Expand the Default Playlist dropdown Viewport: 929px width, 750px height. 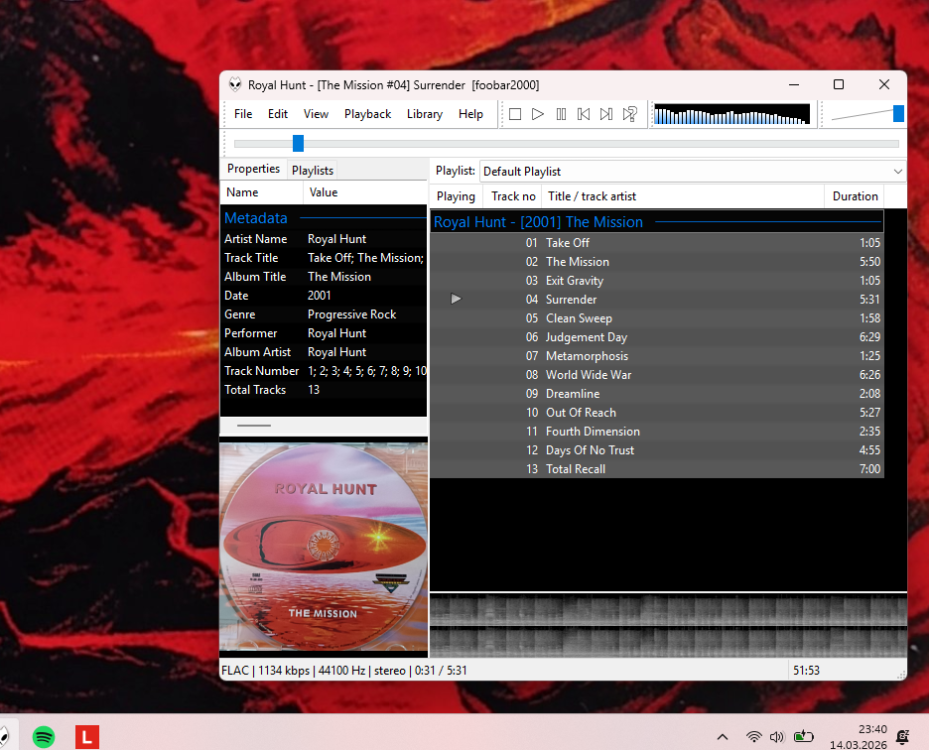click(x=896, y=172)
